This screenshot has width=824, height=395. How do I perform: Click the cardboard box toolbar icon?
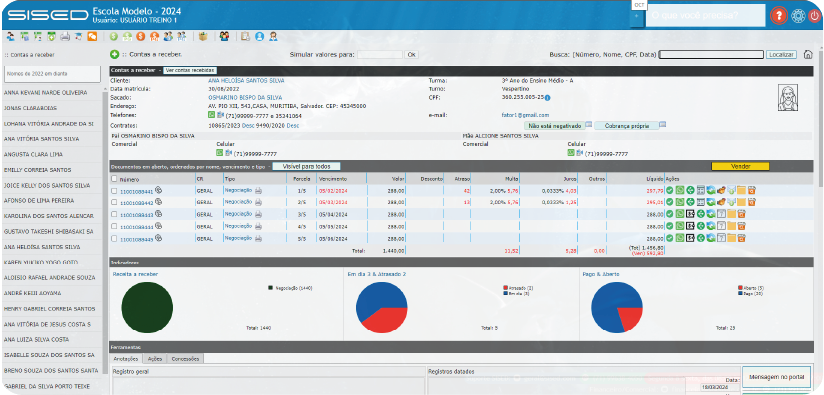point(203,37)
